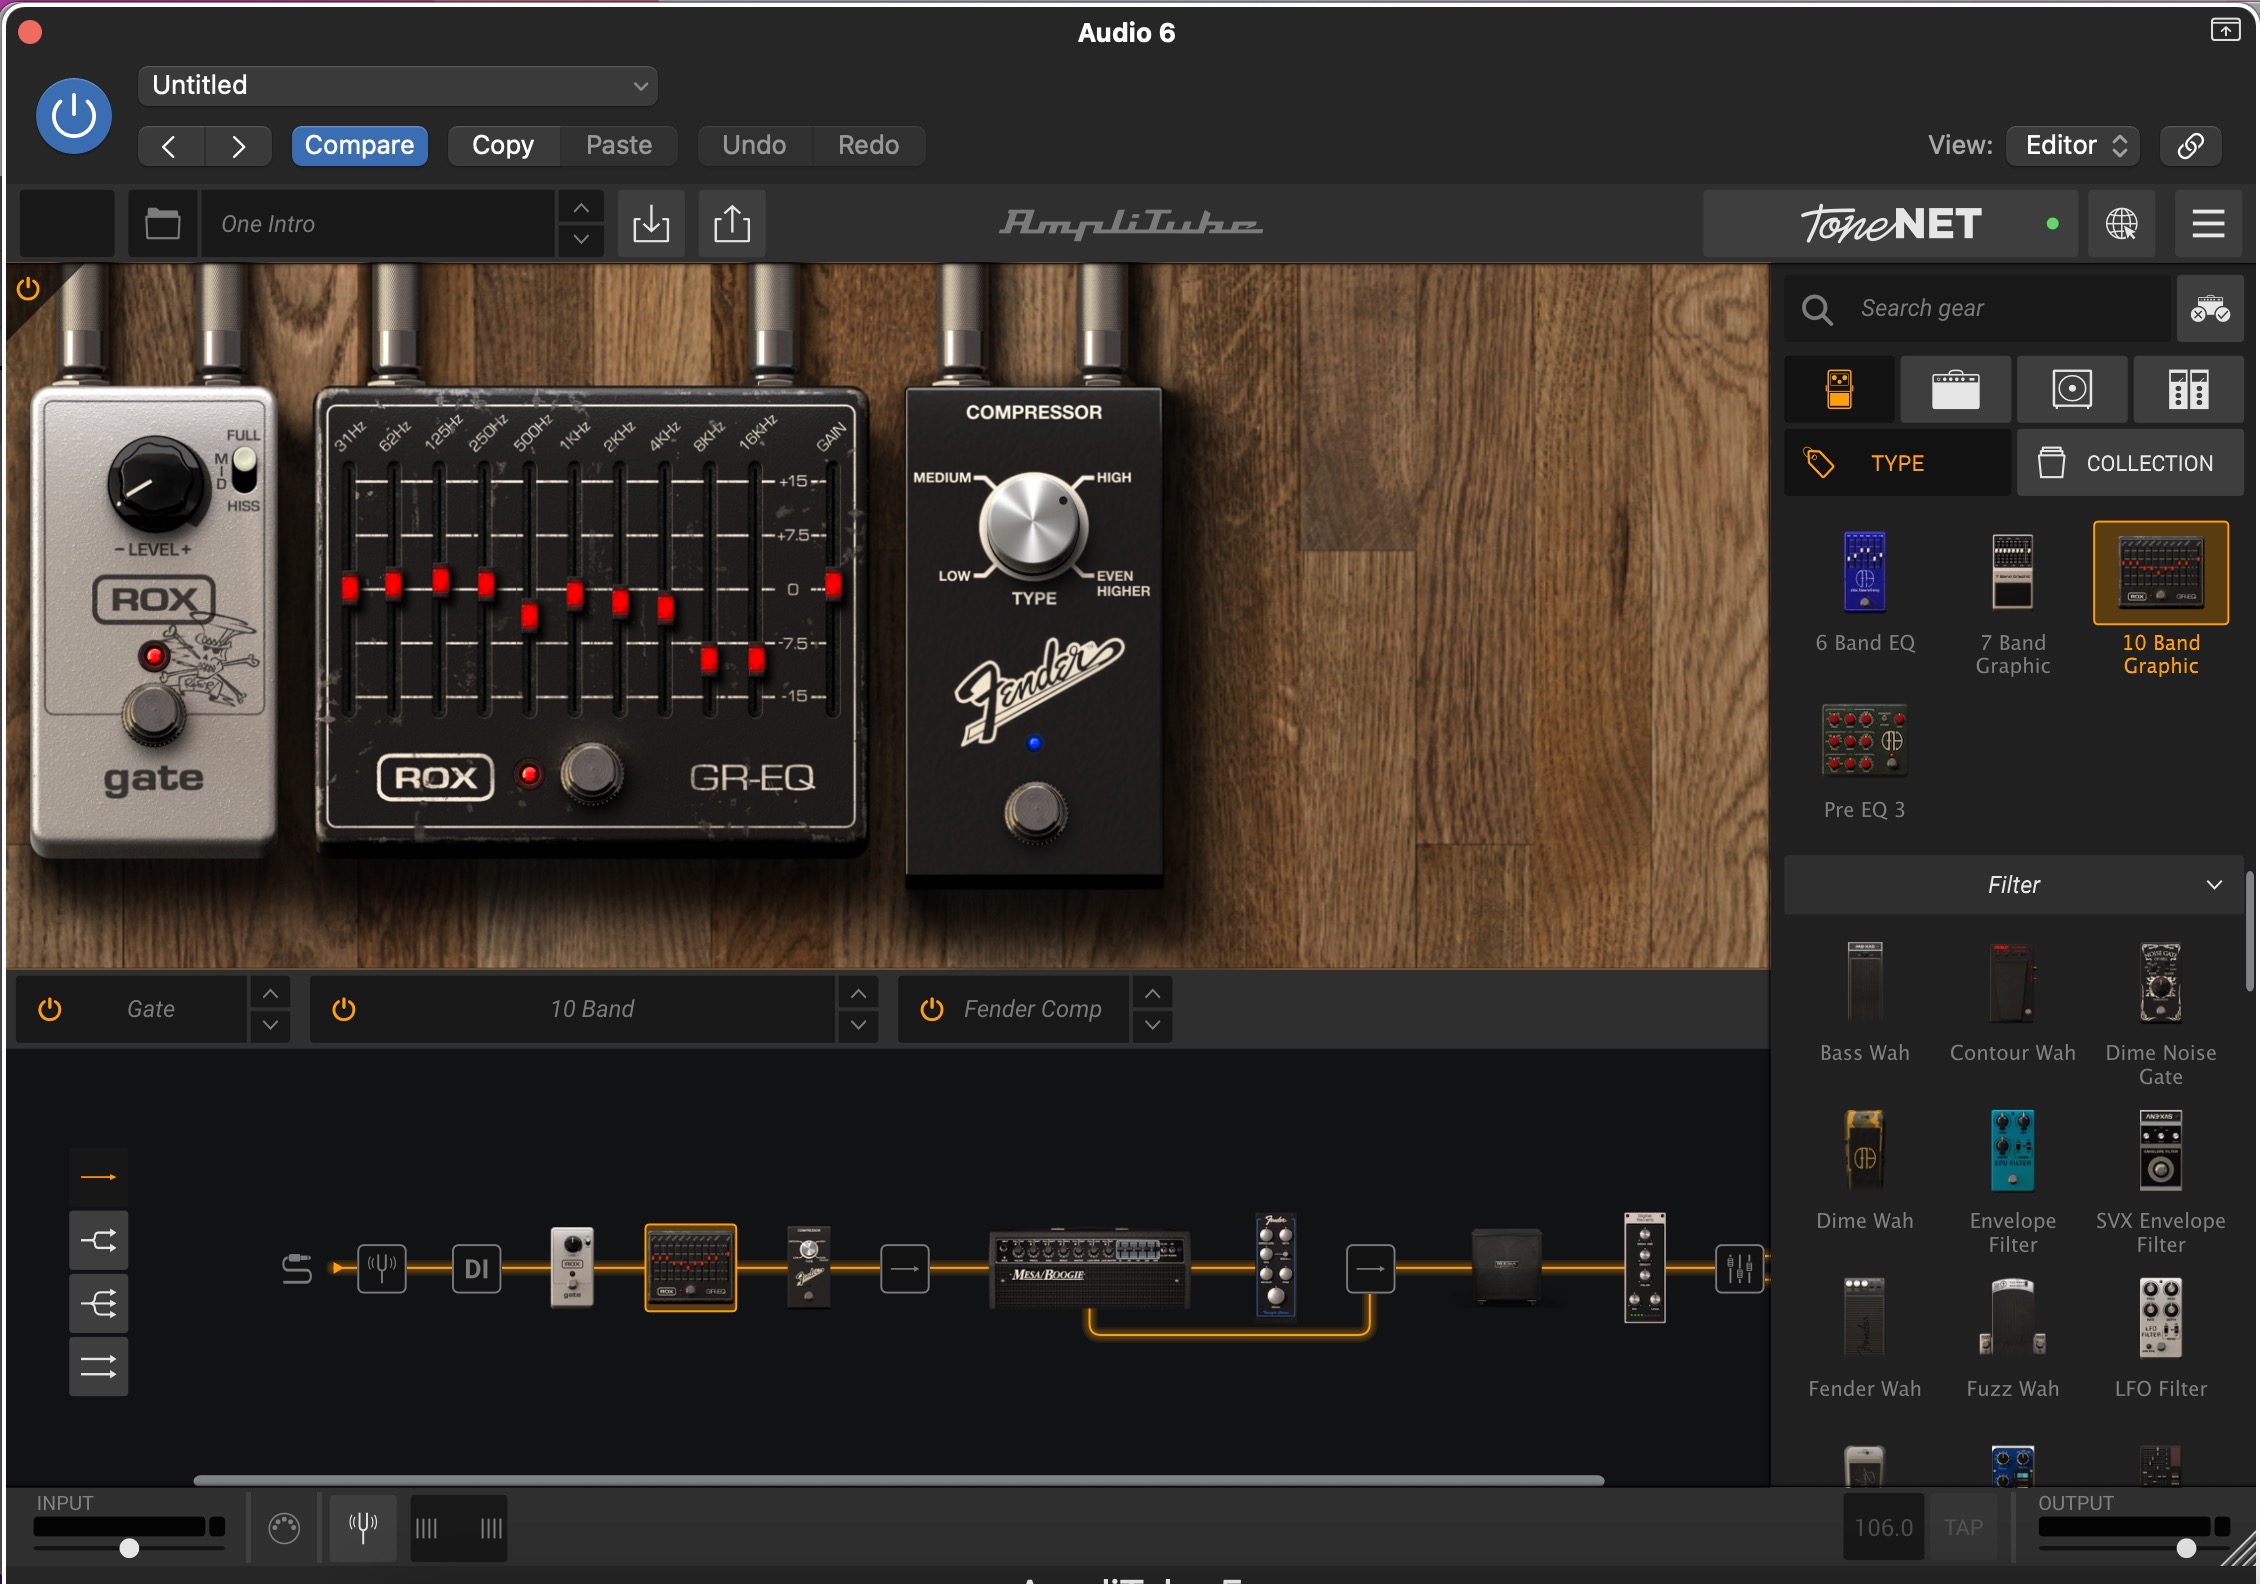
Task: Click the save preset download icon
Action: (651, 224)
